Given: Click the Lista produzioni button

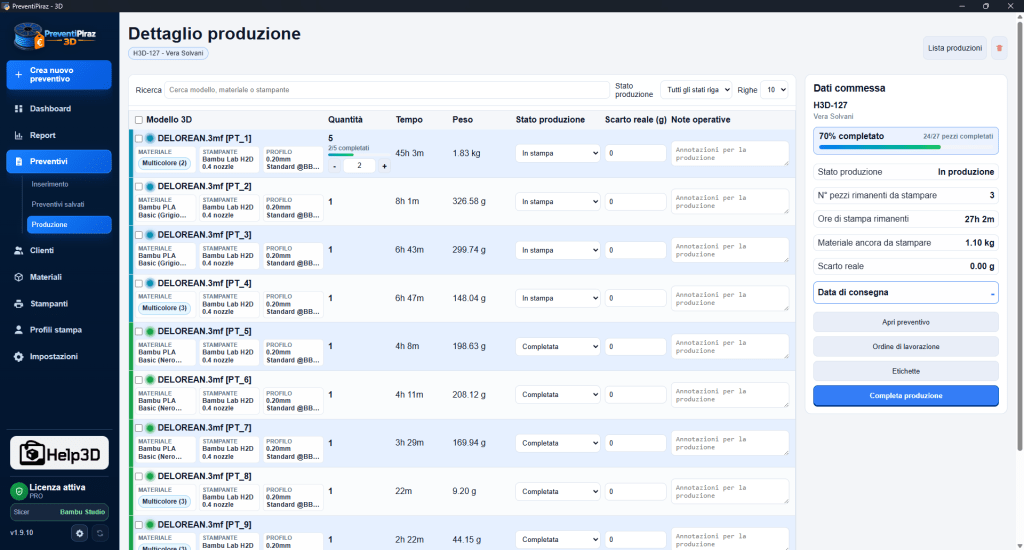Looking at the screenshot, I should pos(955,48).
